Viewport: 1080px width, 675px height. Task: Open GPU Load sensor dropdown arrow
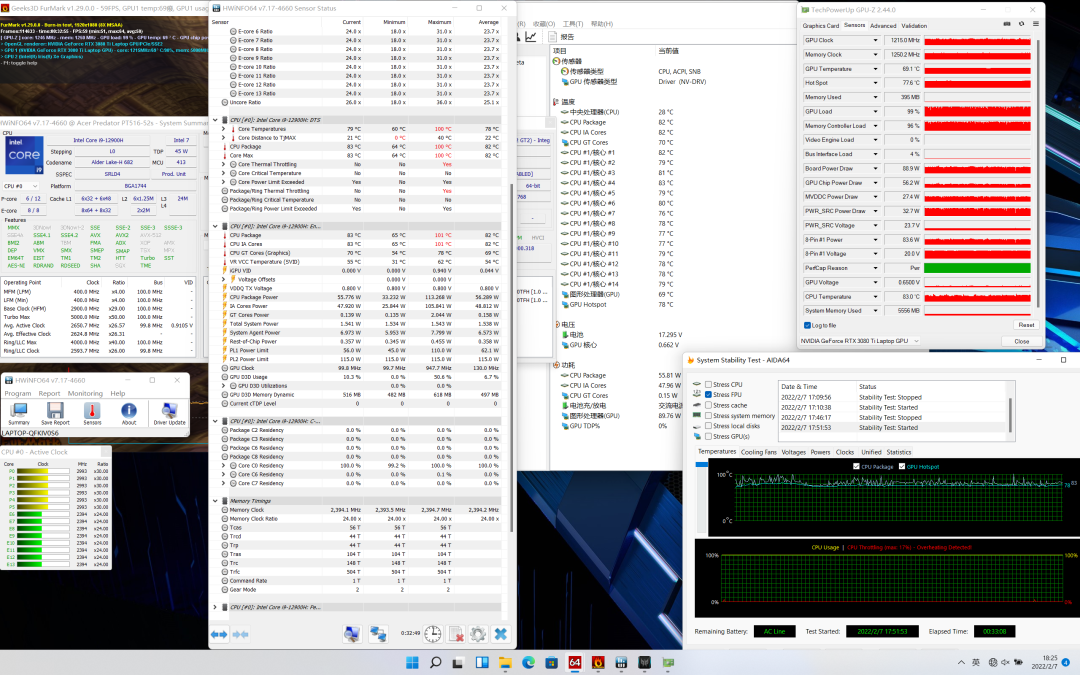875,111
